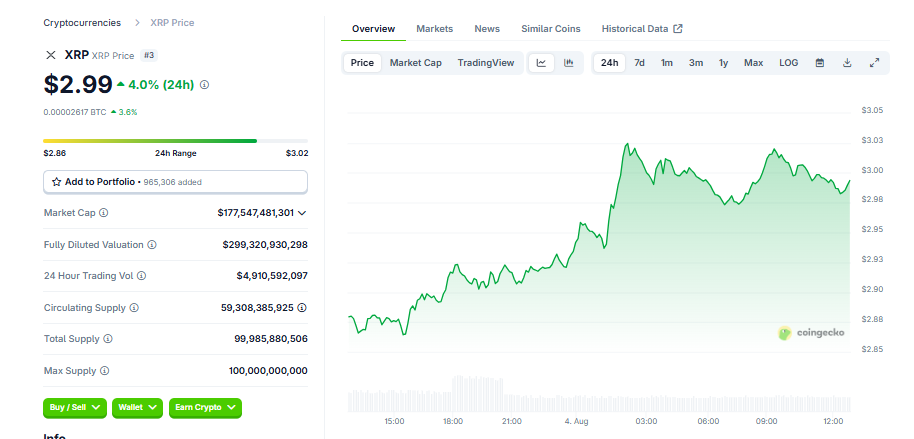Select the candlestick chart view icon
This screenshot has height=439, width=914.
[569, 63]
